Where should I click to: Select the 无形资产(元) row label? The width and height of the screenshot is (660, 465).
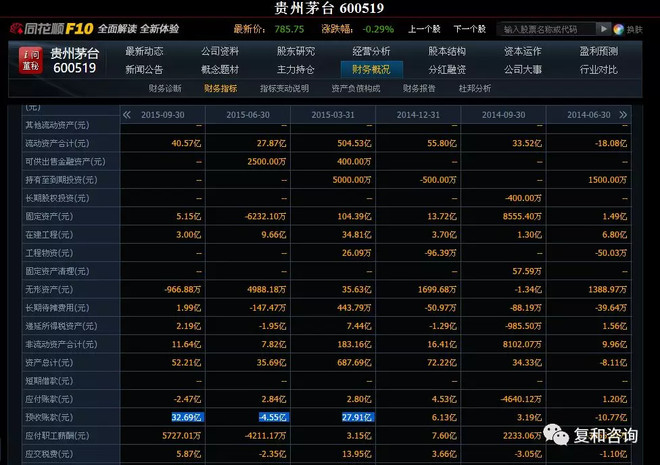[49, 290]
